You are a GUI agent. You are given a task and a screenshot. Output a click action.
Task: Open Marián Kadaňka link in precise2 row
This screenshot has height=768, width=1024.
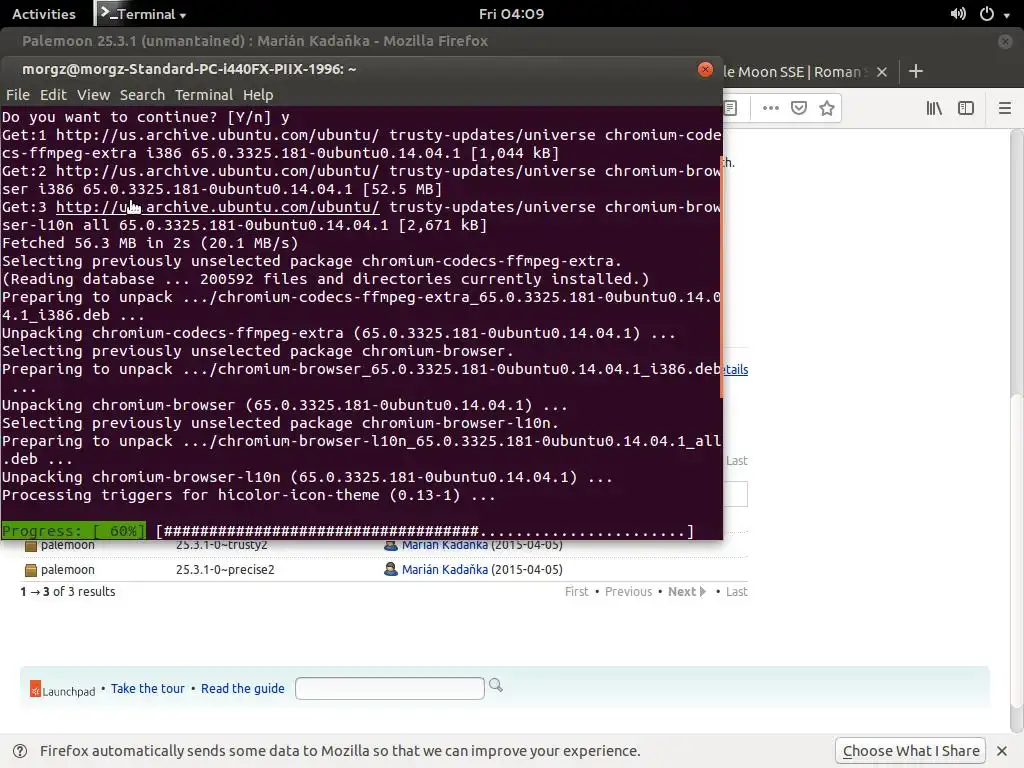click(x=445, y=569)
